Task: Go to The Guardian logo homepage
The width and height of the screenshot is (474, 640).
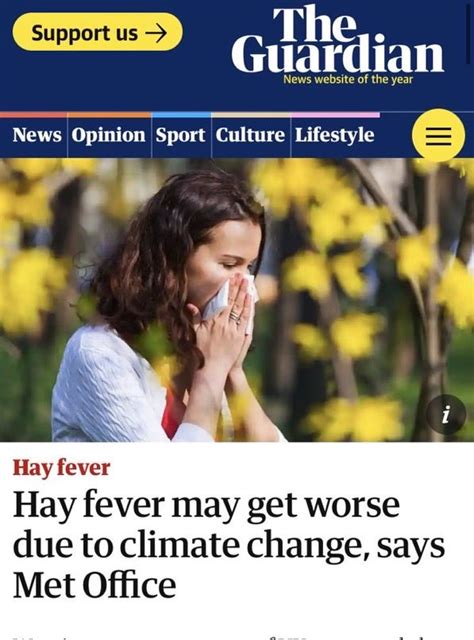Action: pyautogui.click(x=337, y=40)
